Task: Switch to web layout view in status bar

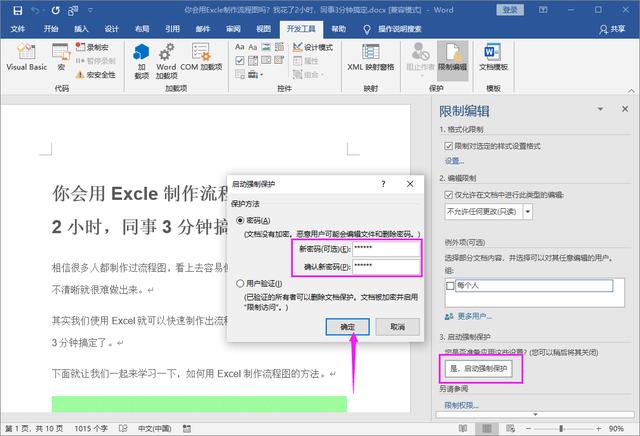Action: coord(510,428)
